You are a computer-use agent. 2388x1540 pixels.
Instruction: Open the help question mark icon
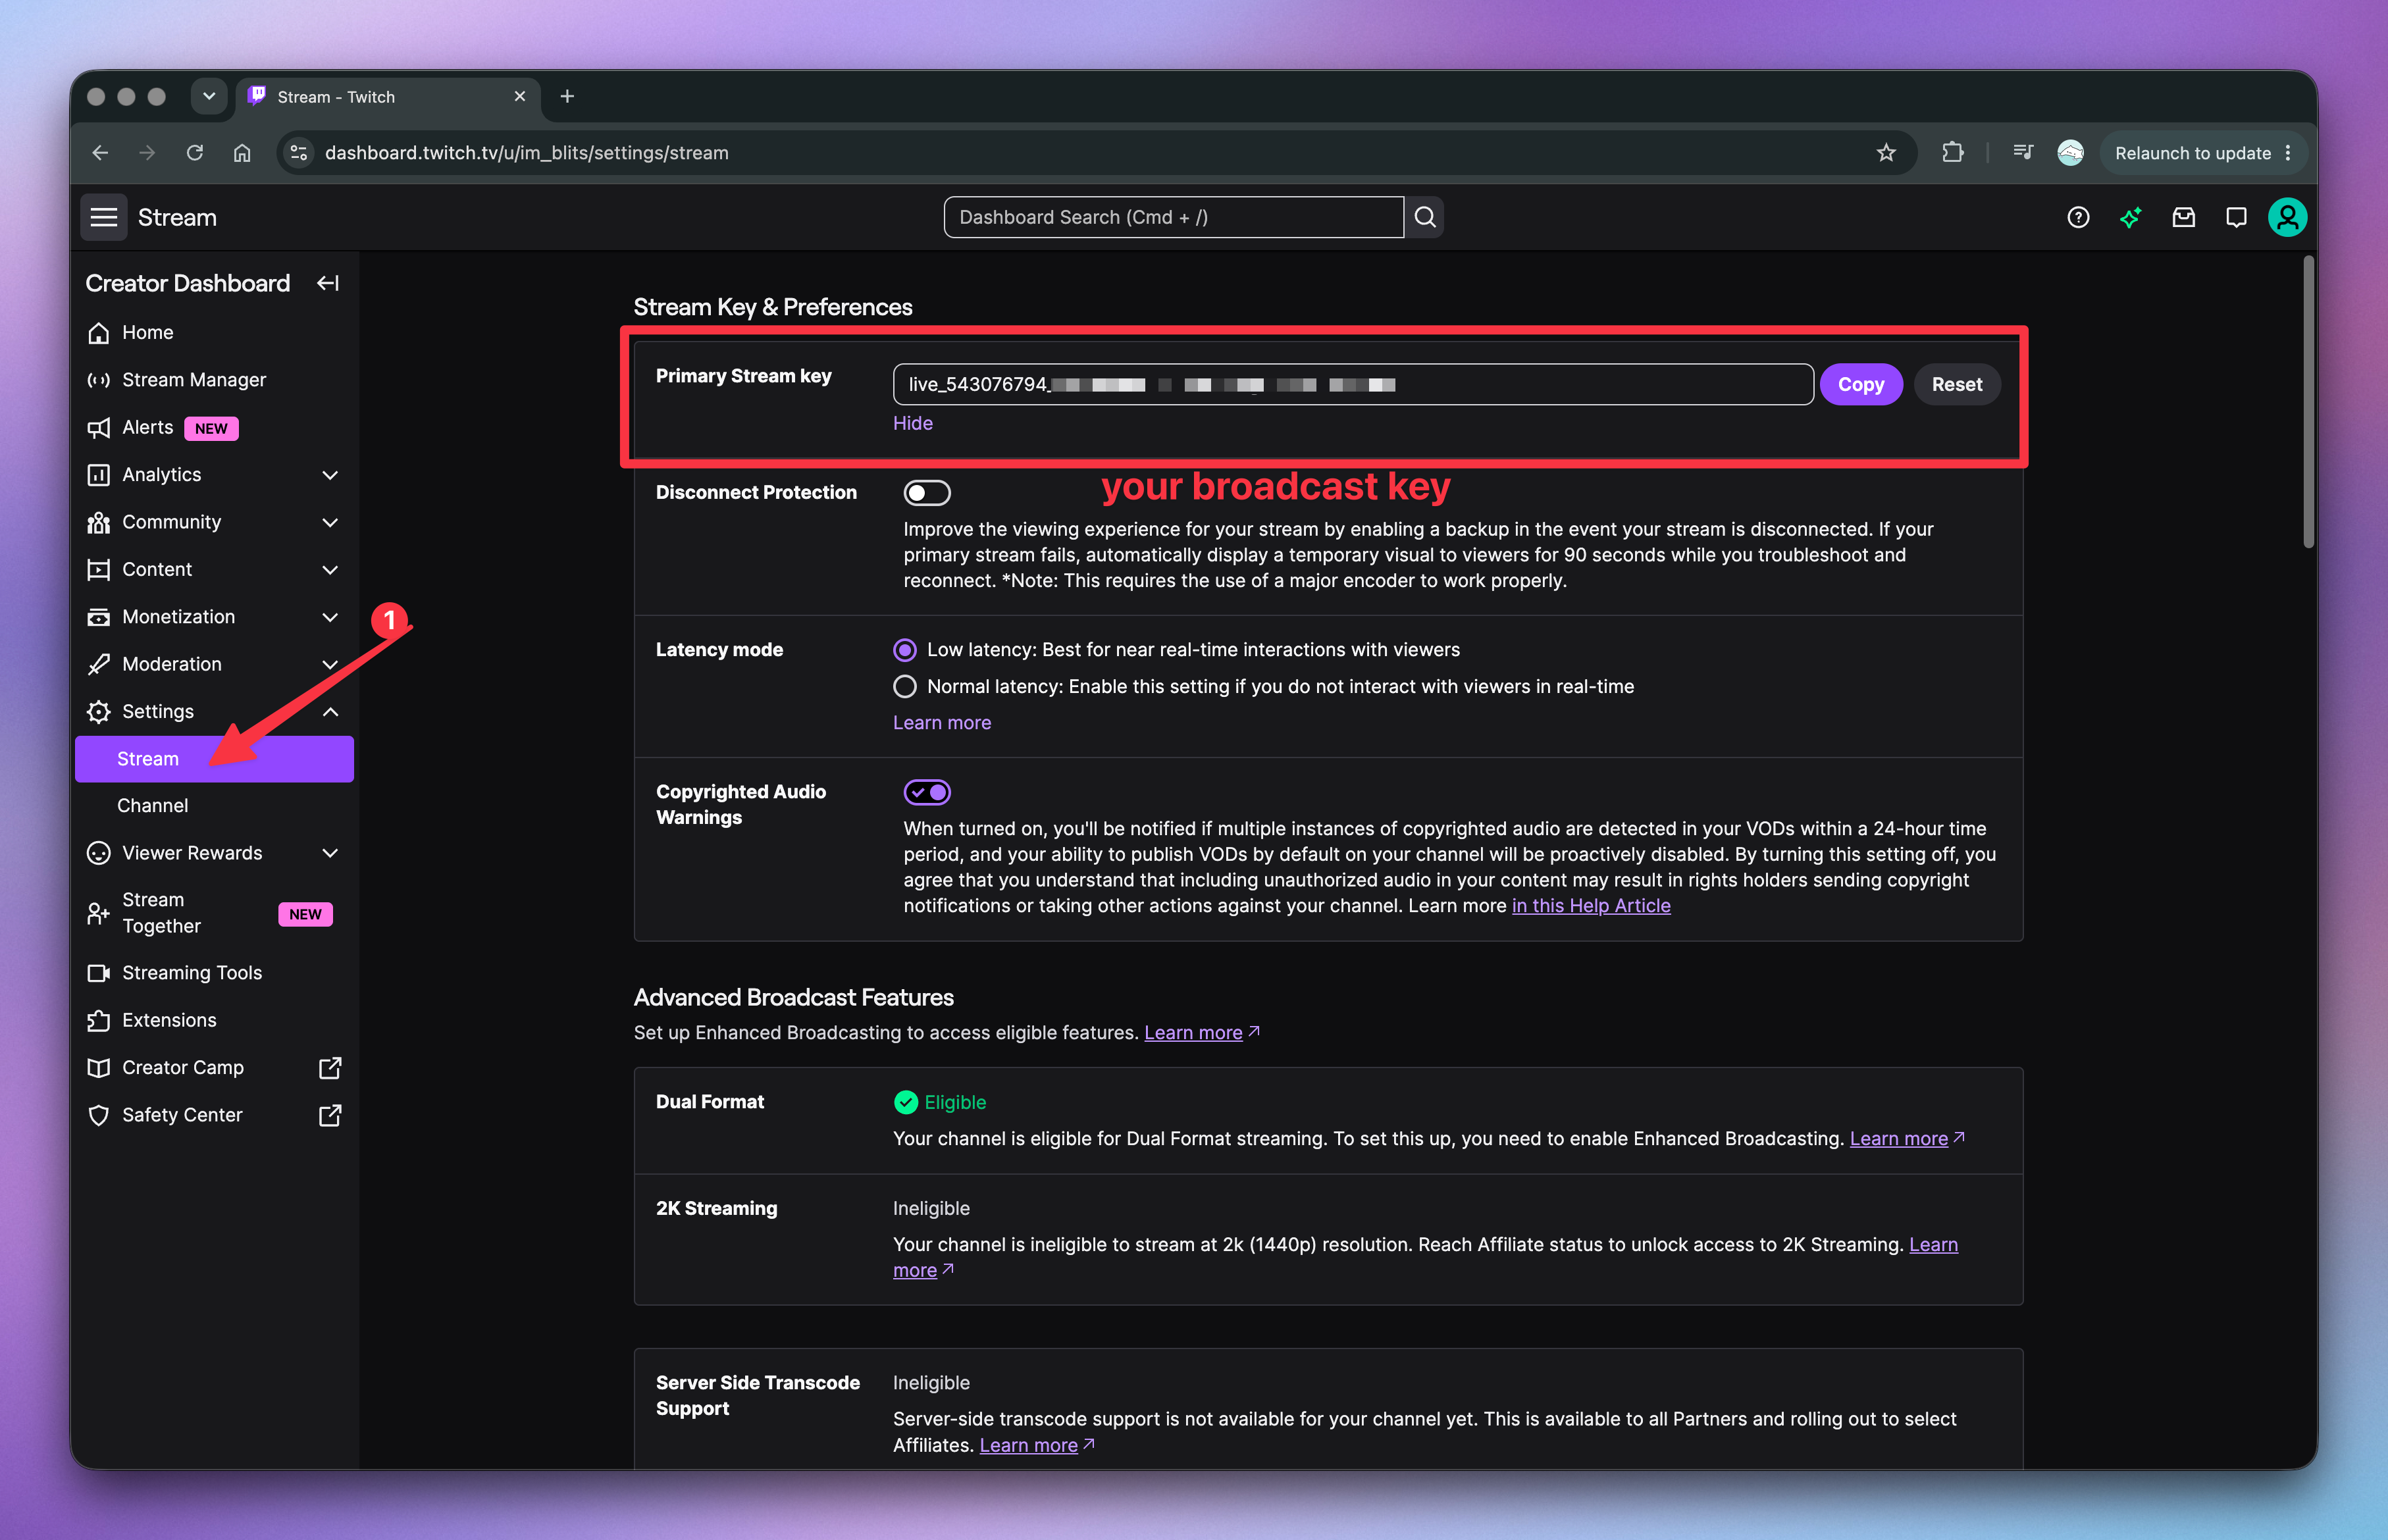pos(2078,217)
